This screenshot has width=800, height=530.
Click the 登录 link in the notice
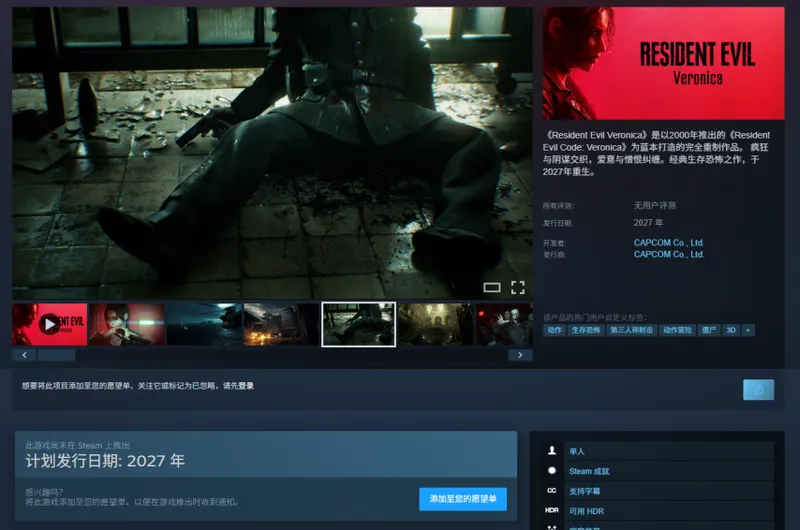coord(246,386)
